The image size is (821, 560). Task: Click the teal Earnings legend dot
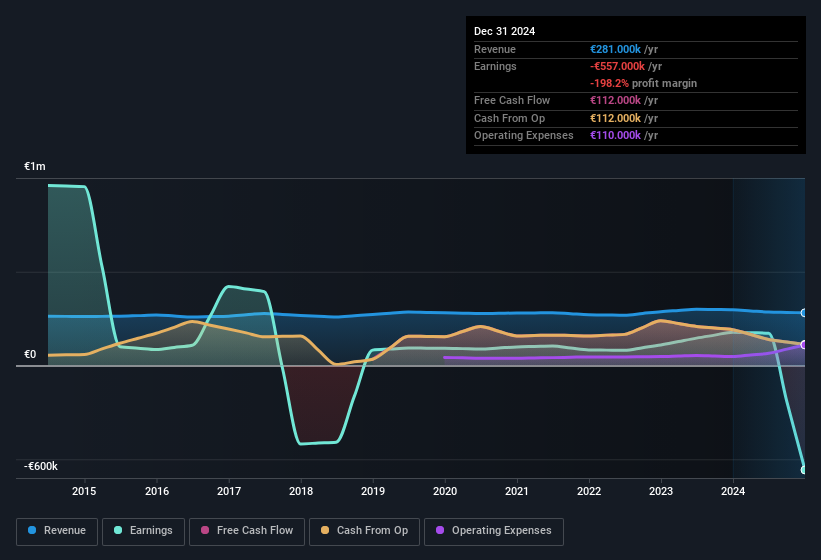point(119,531)
